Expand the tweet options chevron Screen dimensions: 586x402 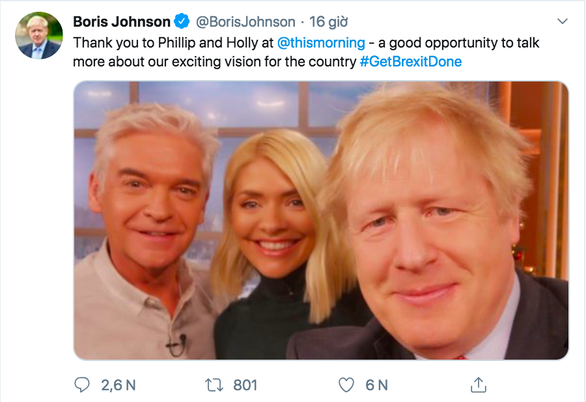562,21
